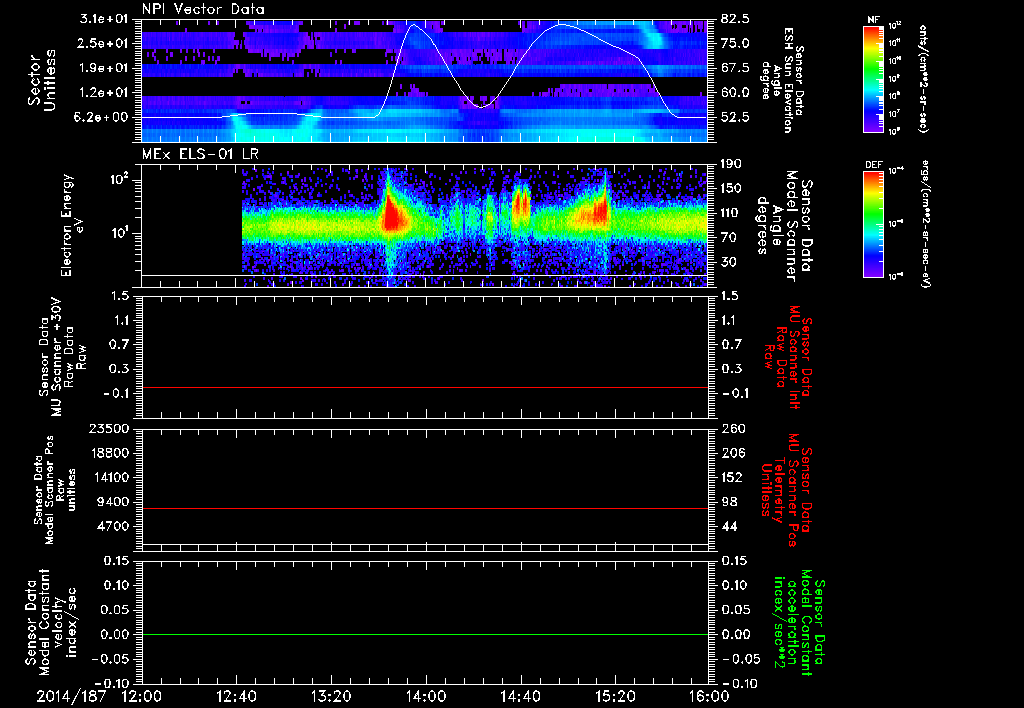Click the 14:00 time axis label
Image resolution: width=1024 pixels, height=708 pixels.
click(x=426, y=696)
